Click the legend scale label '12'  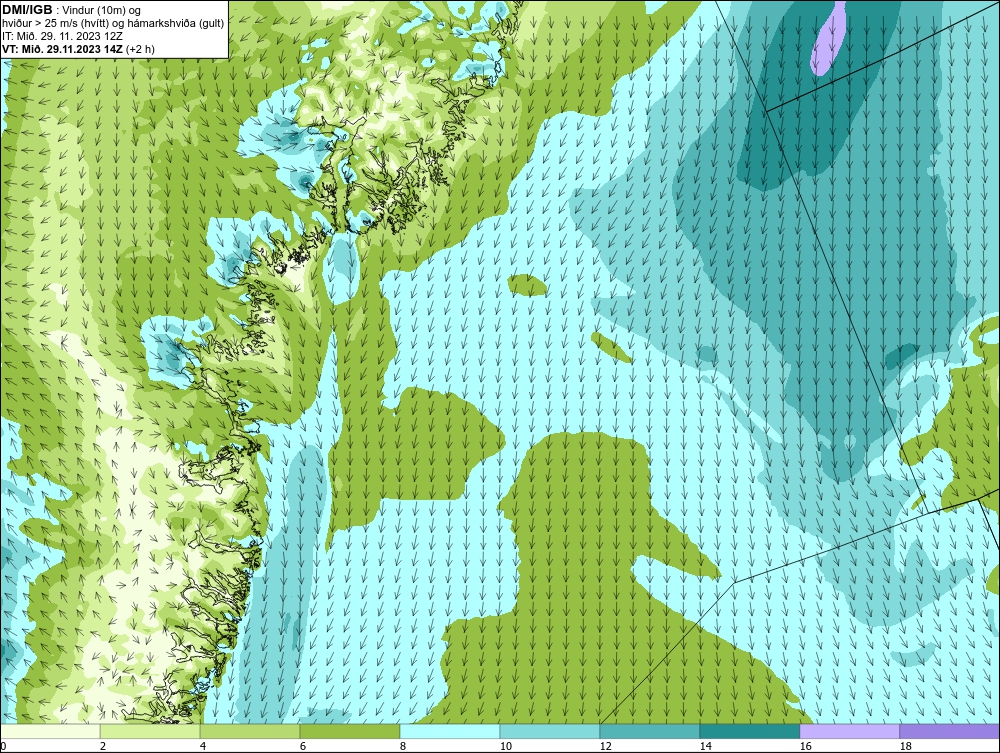(x=605, y=746)
